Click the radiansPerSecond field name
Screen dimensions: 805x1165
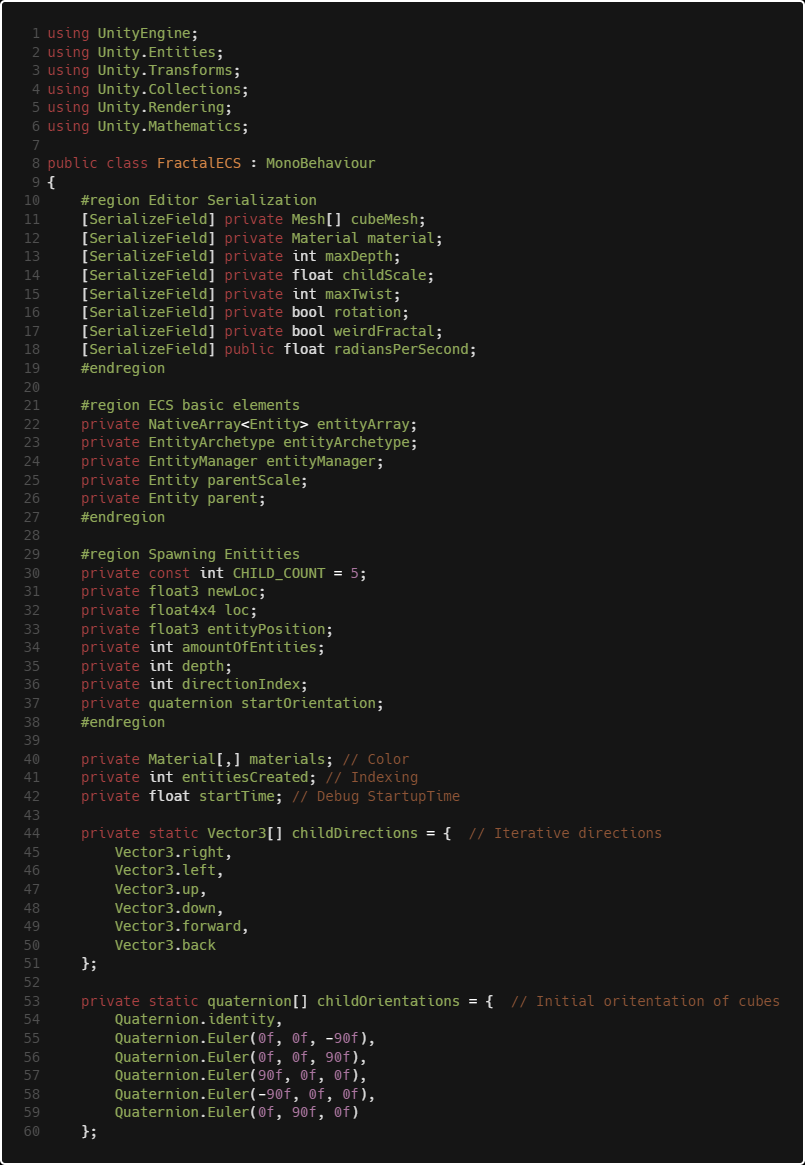click(401, 349)
